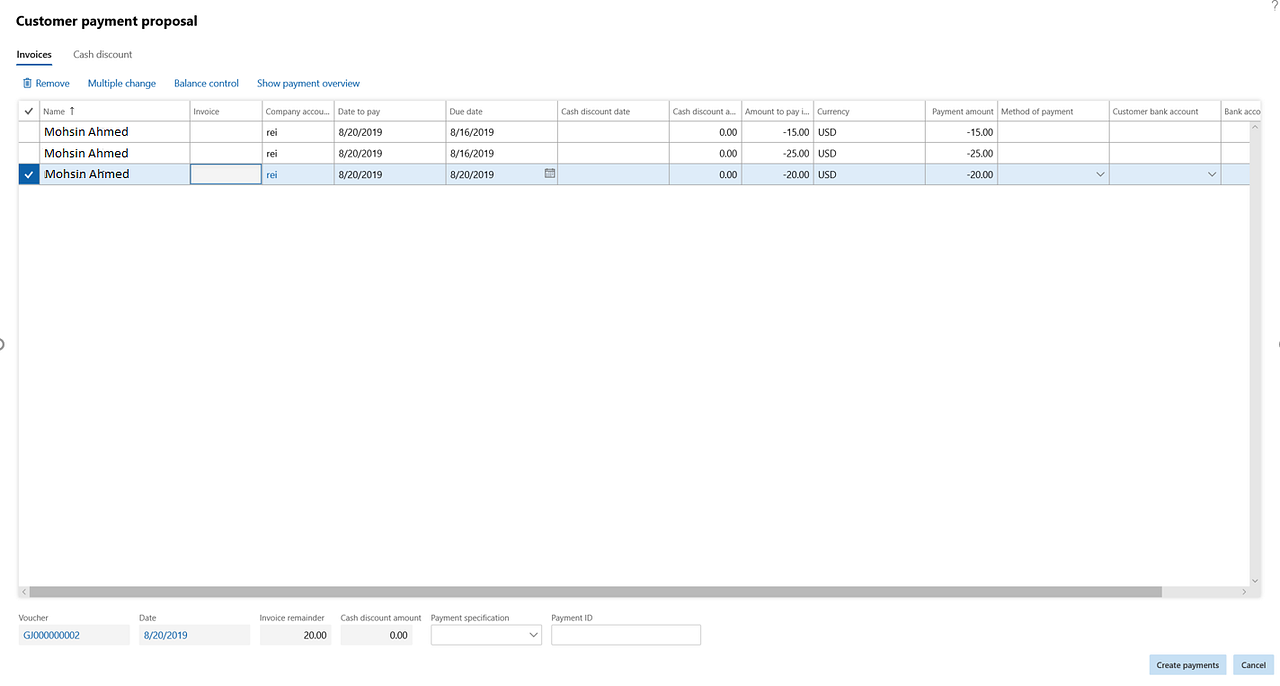Click inside the Payment ID input field
This screenshot has height=686, width=1280.
point(625,634)
